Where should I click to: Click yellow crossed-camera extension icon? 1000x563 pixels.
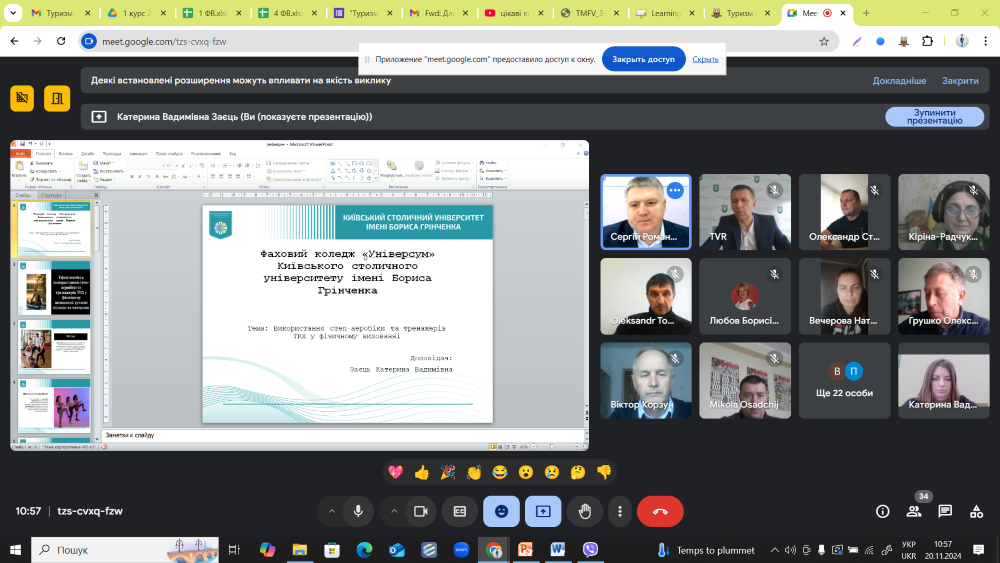pyautogui.click(x=22, y=98)
